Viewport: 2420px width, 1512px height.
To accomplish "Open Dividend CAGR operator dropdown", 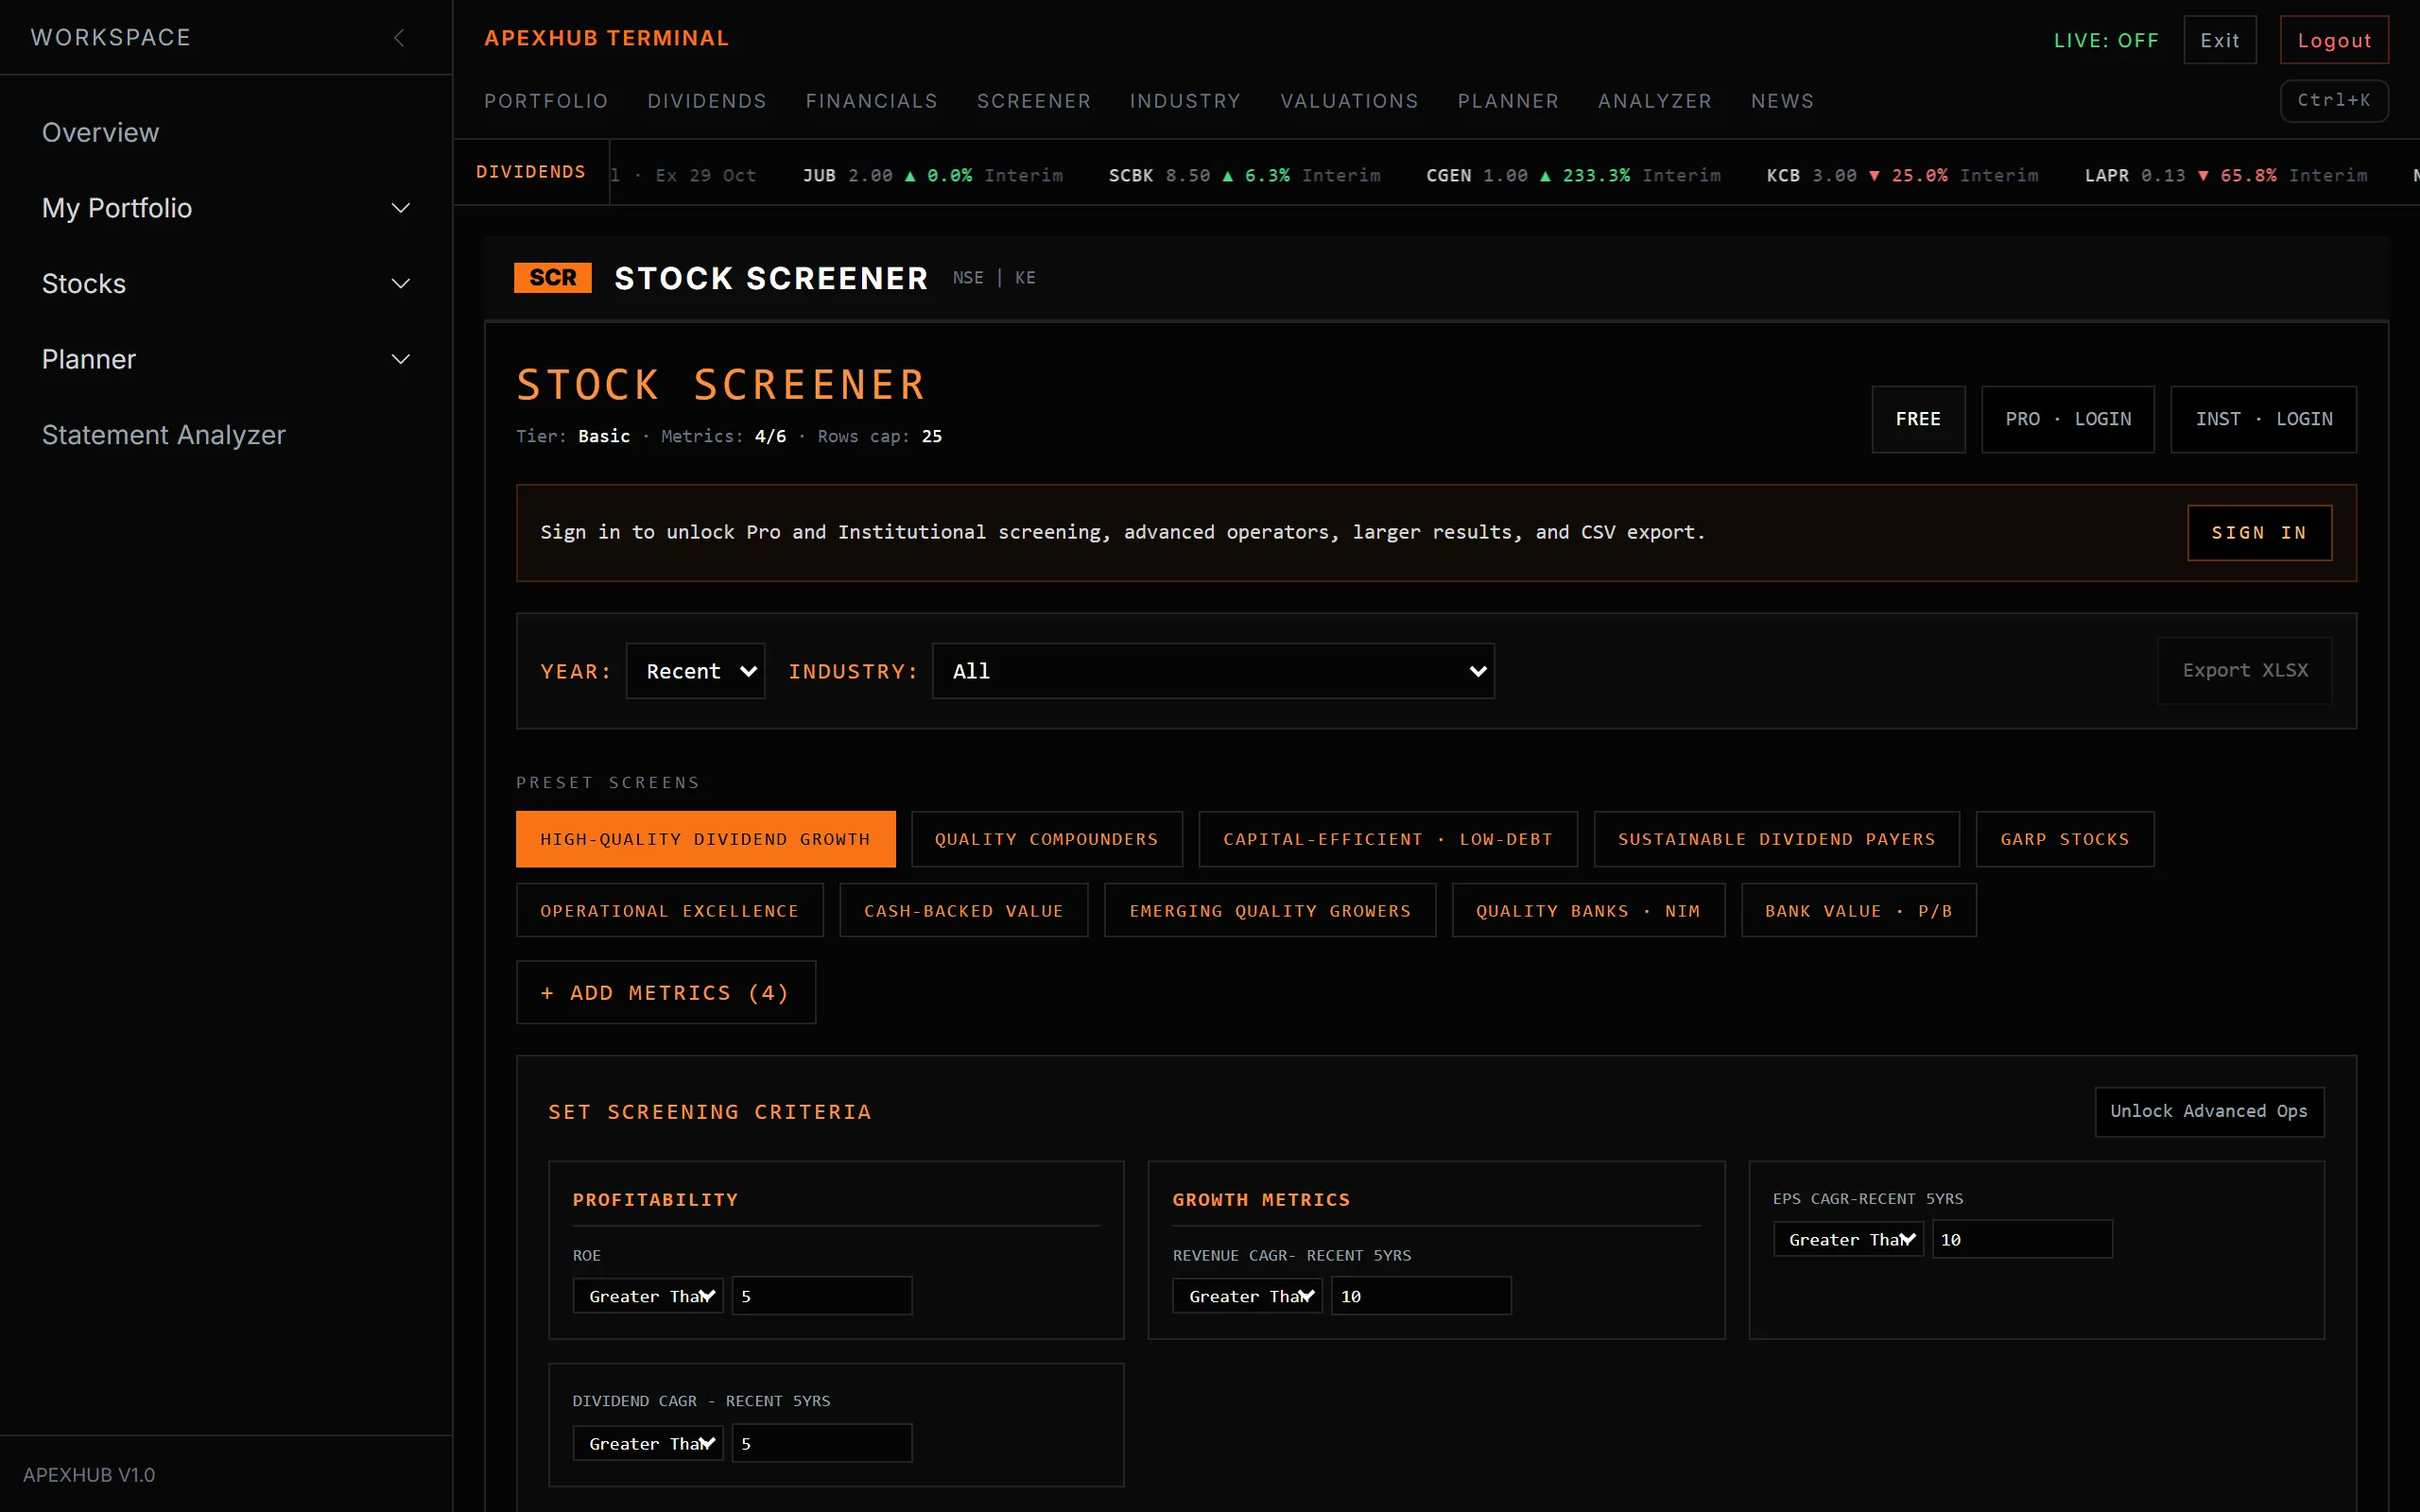I will [648, 1444].
